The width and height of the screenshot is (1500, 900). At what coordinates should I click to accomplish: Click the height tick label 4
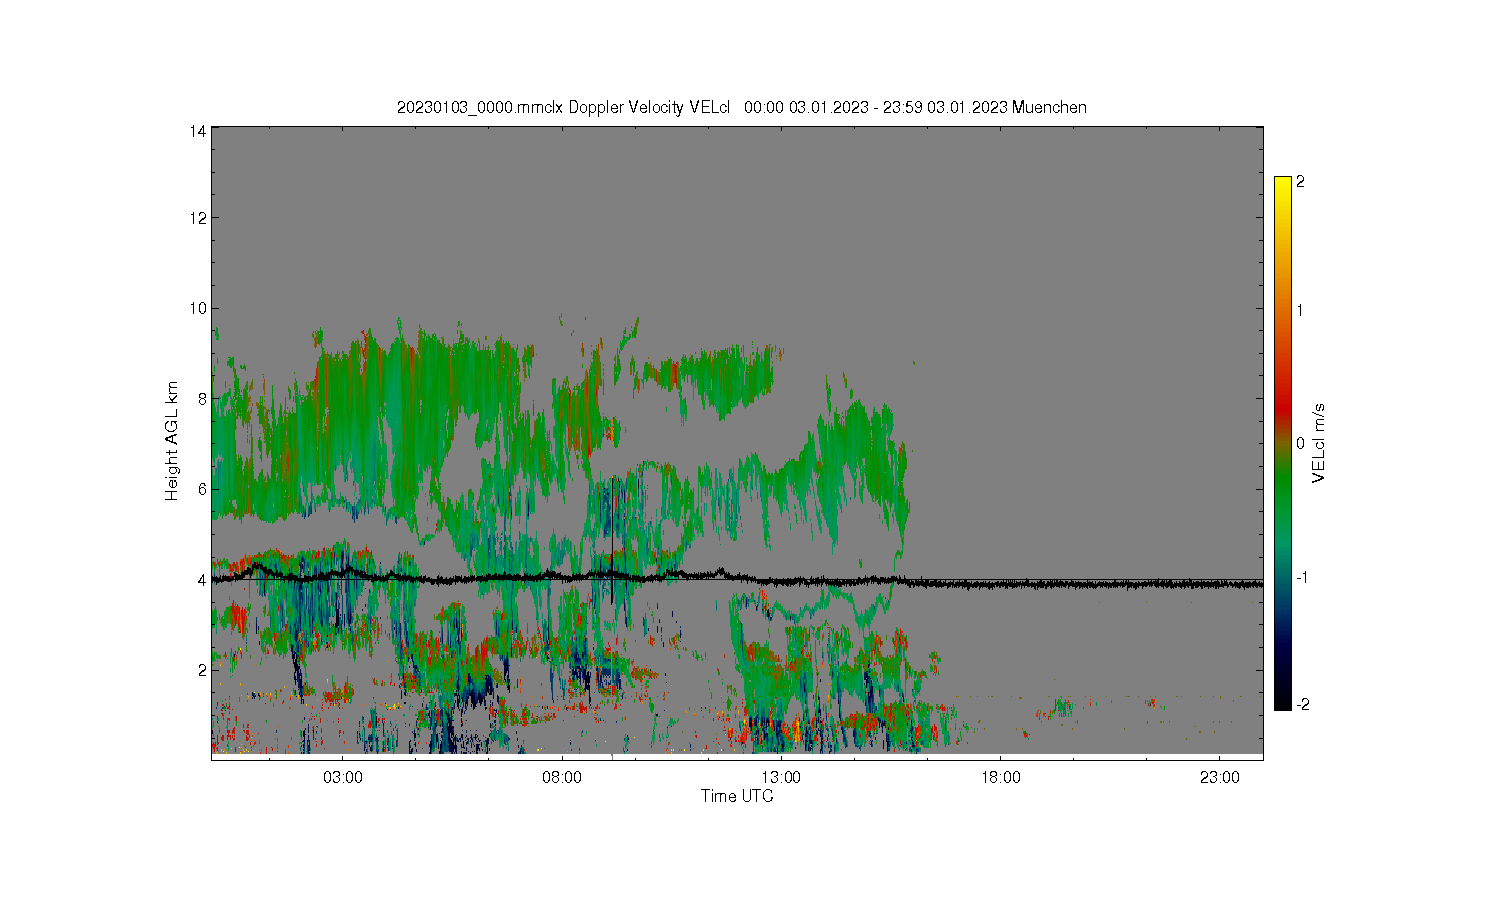pyautogui.click(x=203, y=580)
